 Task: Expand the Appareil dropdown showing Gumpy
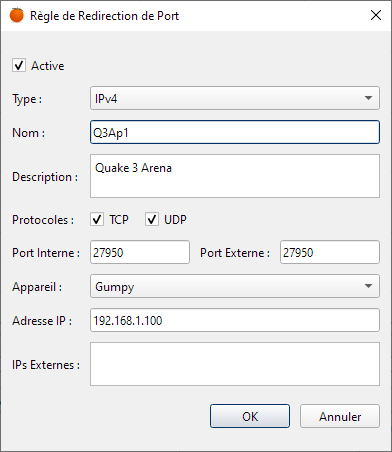click(x=235, y=286)
